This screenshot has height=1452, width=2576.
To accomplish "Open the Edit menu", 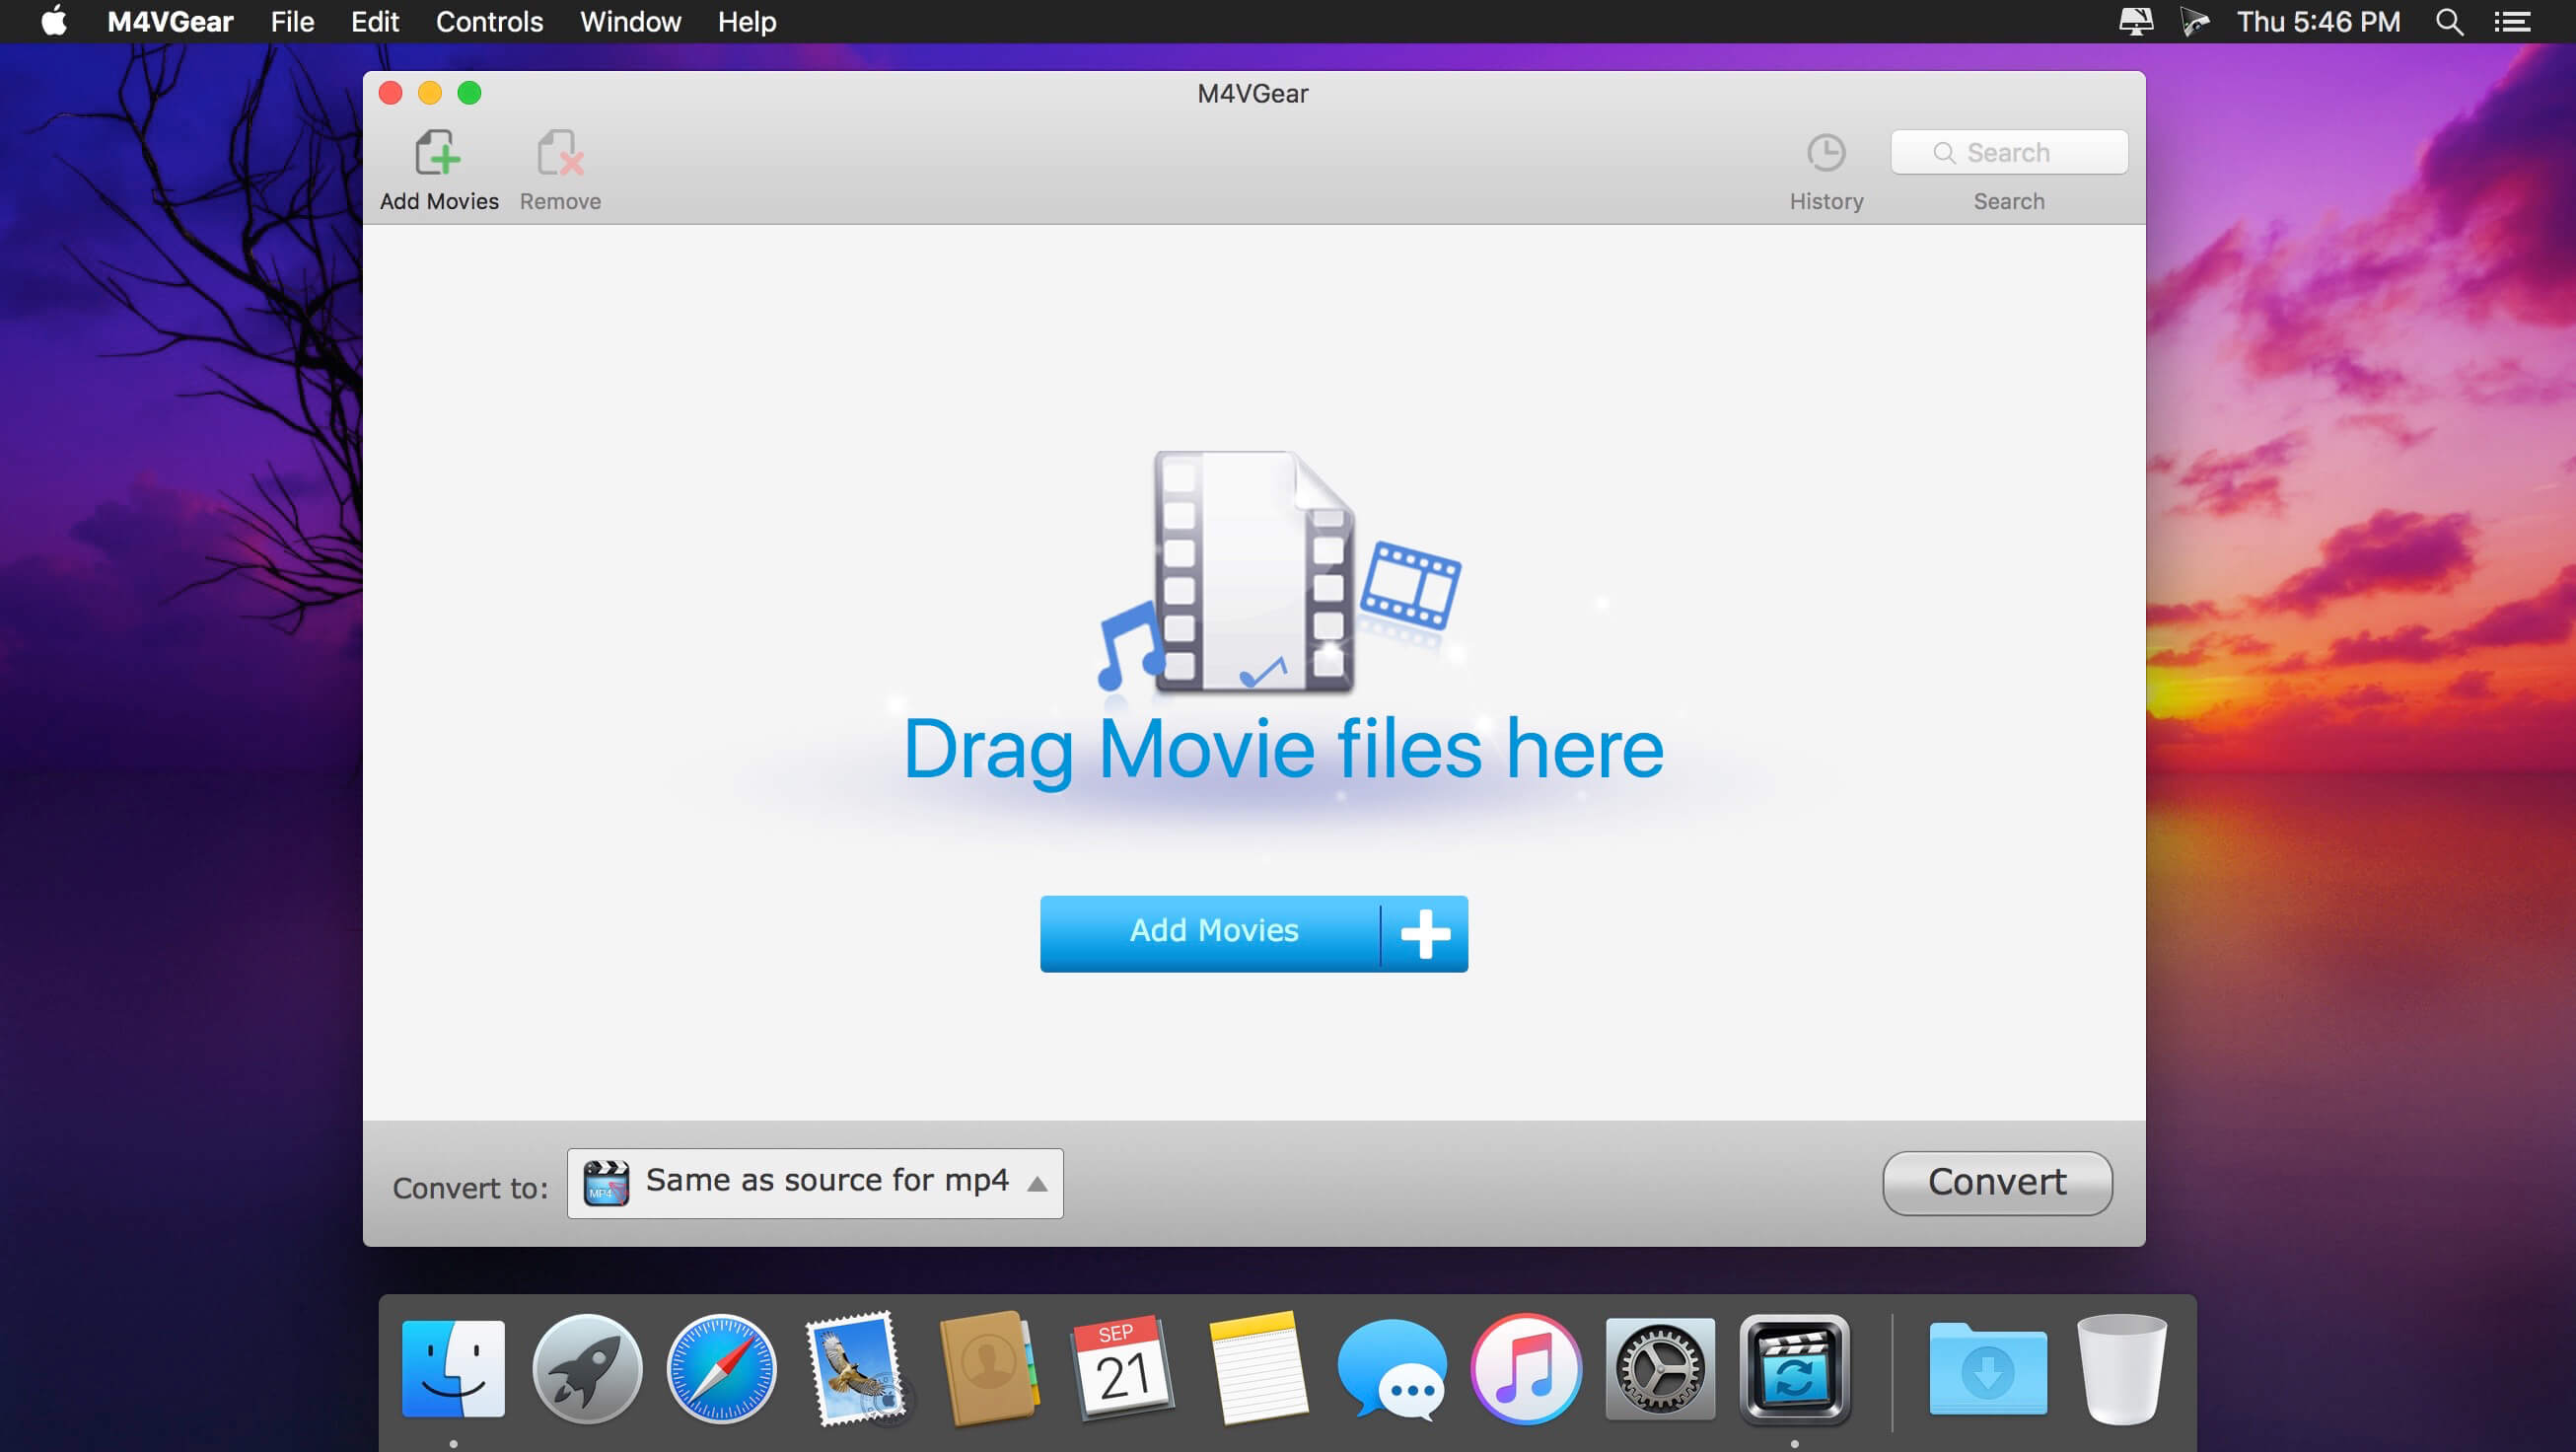I will (x=374, y=21).
